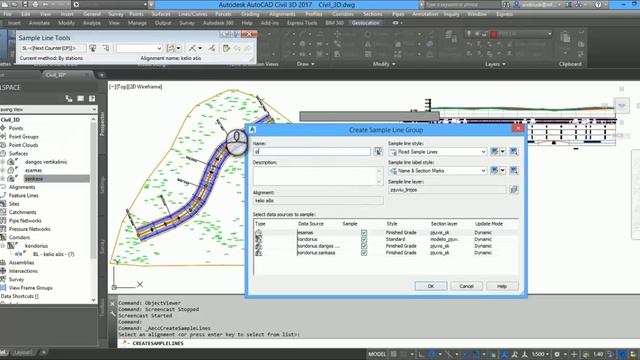This screenshot has height=360, width=640.
Task: Select 'BL - kelio ašis - (7)' tree item
Action: [53, 254]
